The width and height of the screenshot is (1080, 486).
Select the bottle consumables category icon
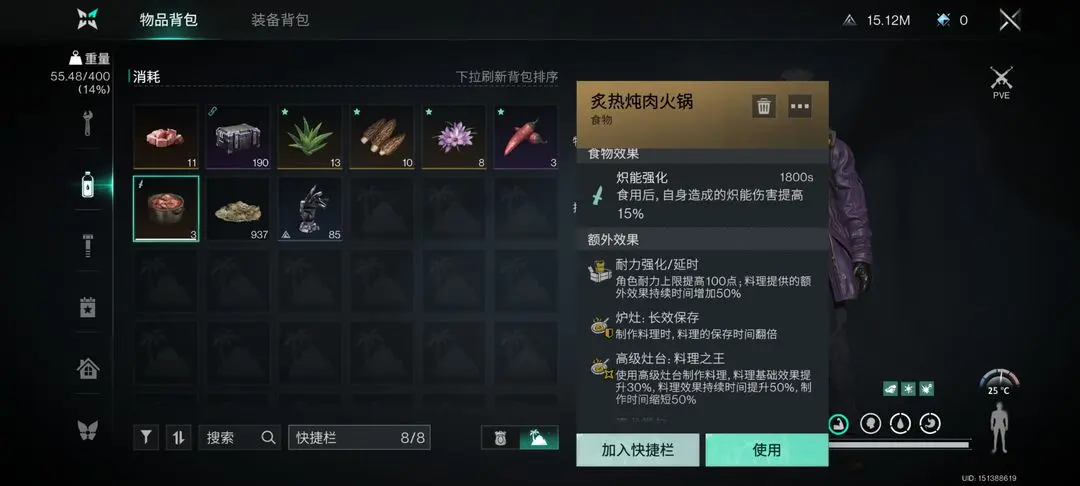pos(87,184)
